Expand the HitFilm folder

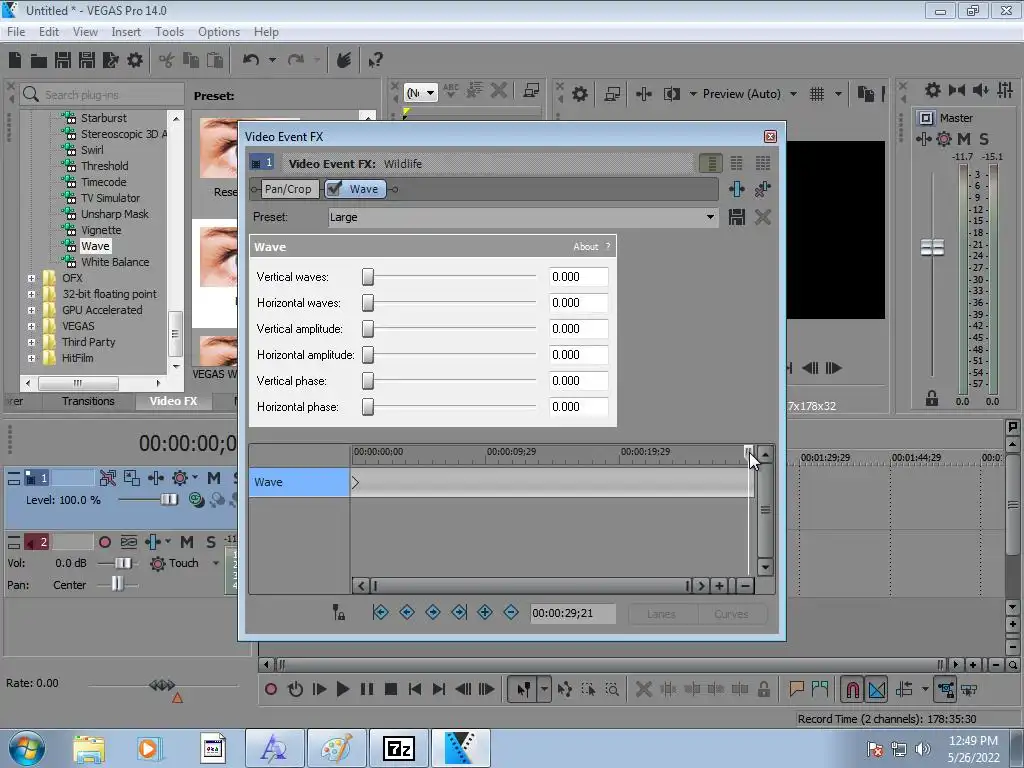[x=31, y=359]
